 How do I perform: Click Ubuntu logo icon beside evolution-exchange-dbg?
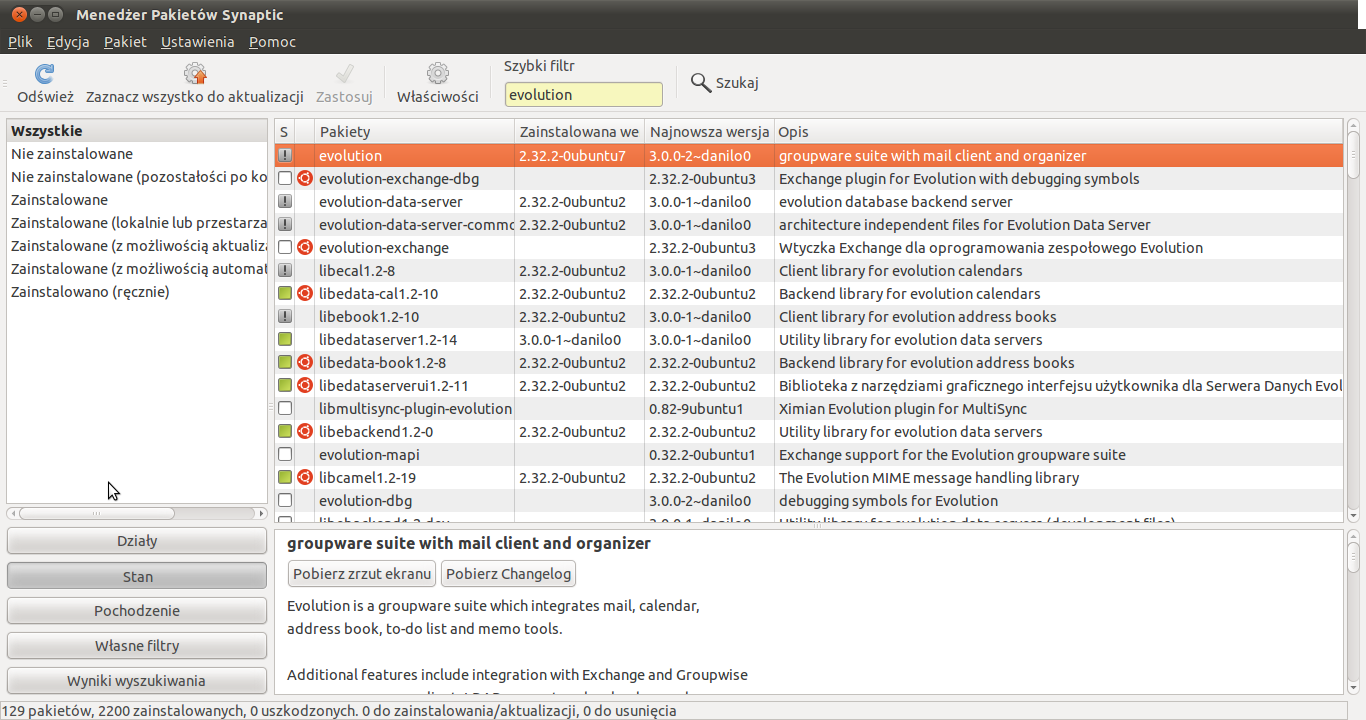(x=305, y=179)
